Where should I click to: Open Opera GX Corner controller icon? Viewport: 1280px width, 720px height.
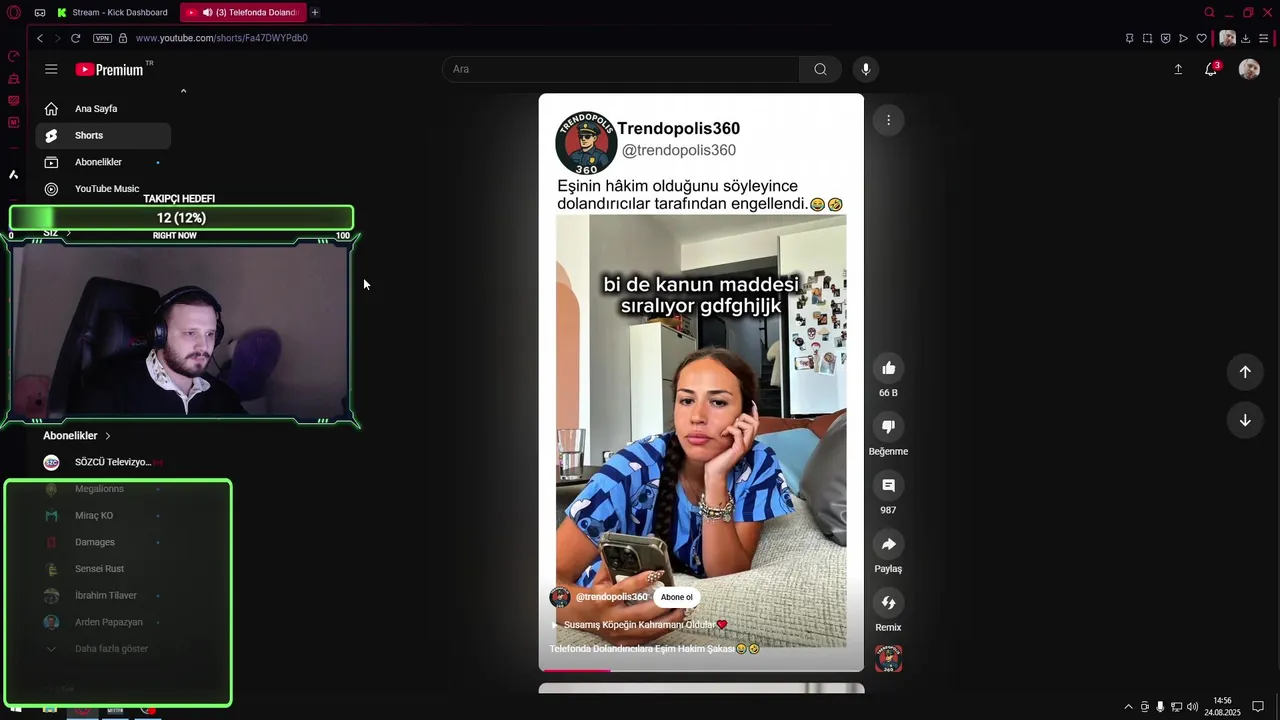click(40, 12)
